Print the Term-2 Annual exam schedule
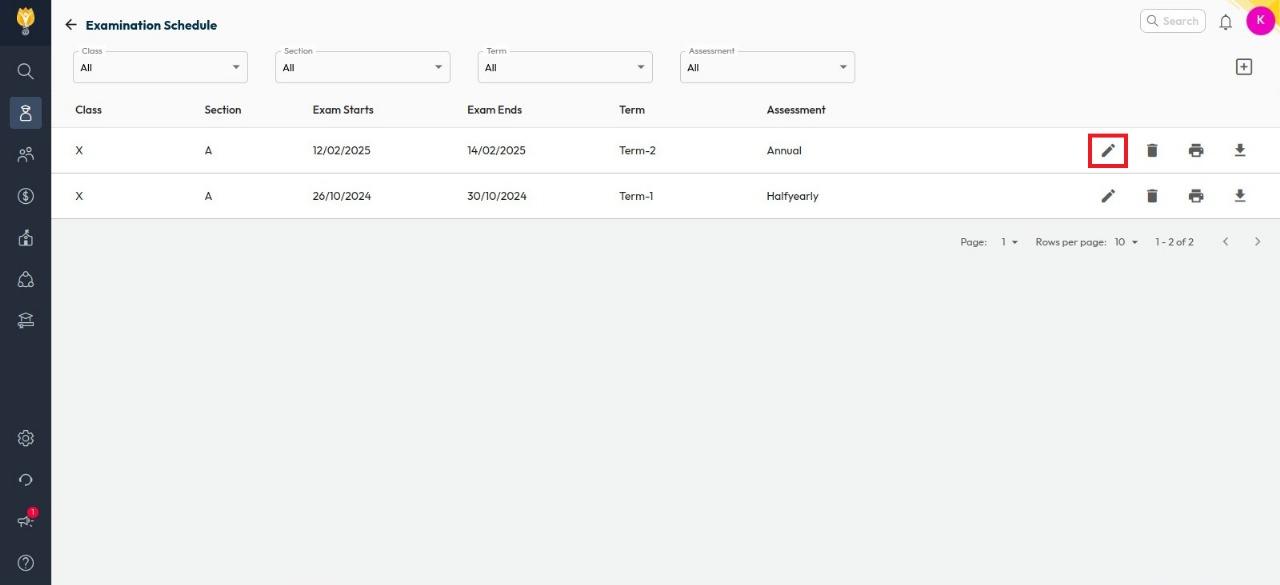1280x585 pixels. 1196,151
